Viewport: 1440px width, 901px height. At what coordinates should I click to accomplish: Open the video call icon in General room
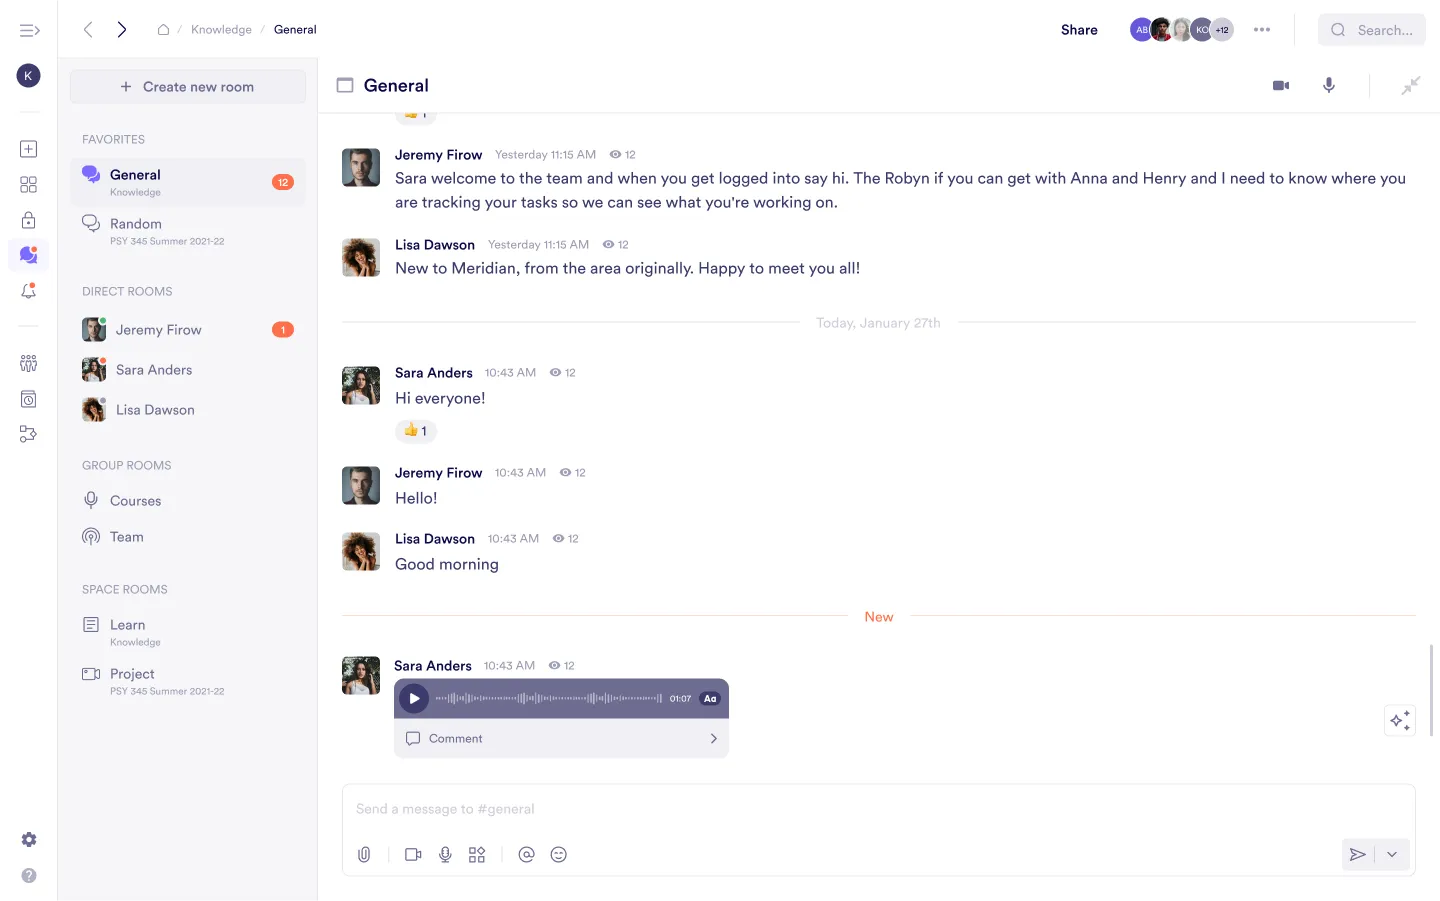tap(1281, 85)
